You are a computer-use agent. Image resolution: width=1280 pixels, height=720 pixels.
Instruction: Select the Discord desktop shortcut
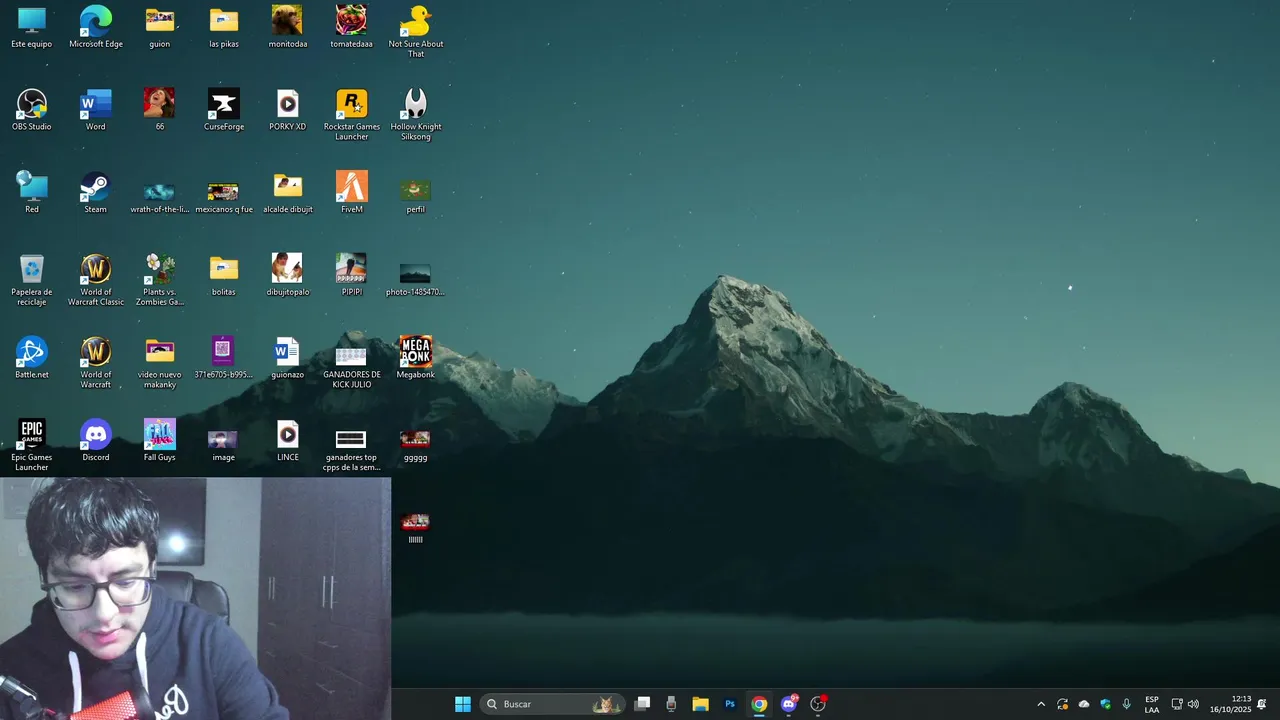tap(96, 441)
